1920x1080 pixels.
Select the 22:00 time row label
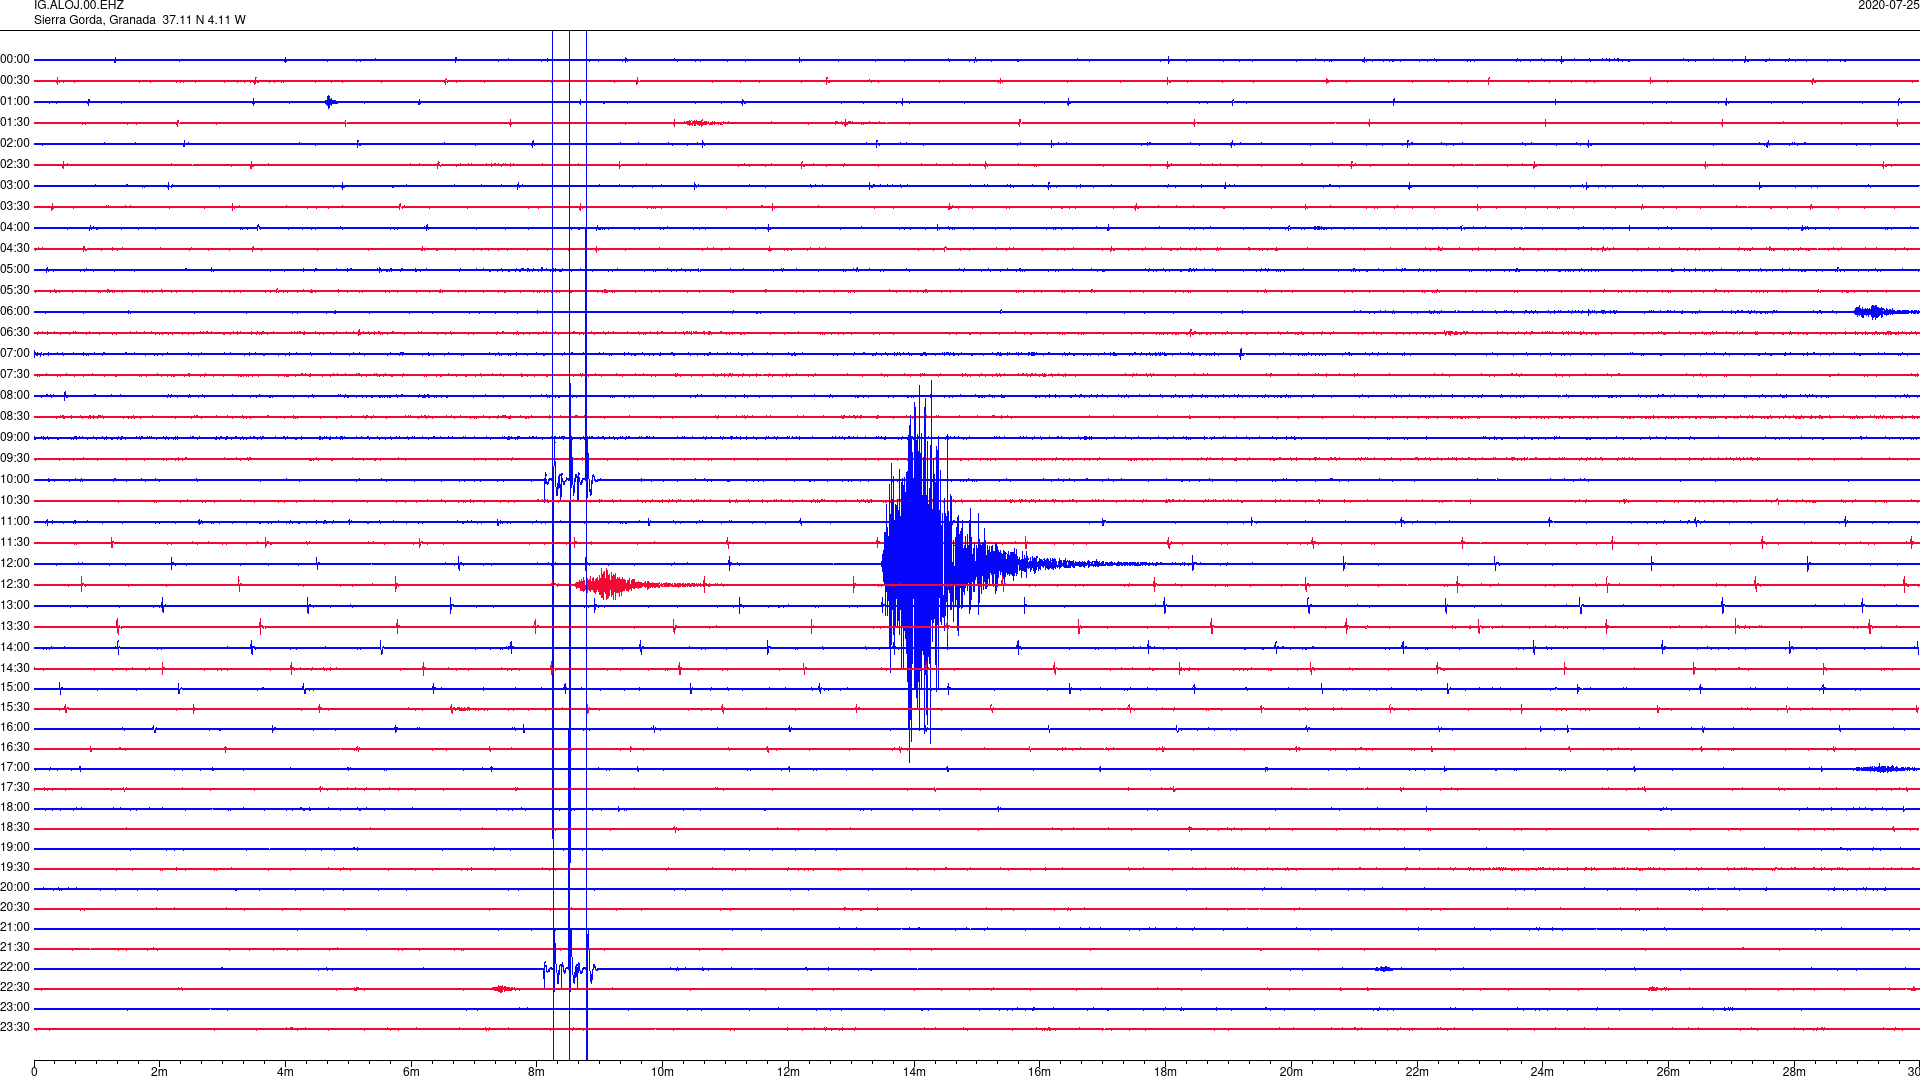pos(15,968)
